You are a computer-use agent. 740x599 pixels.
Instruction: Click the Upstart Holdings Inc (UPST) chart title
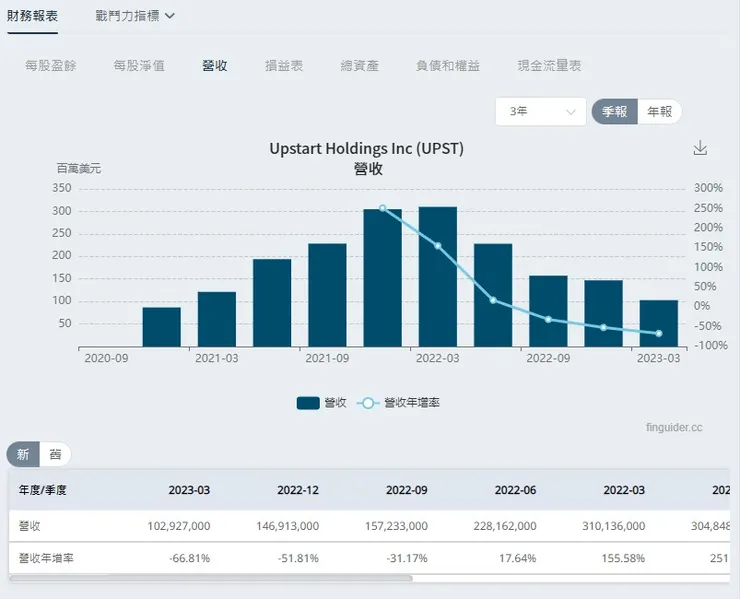tap(367, 149)
